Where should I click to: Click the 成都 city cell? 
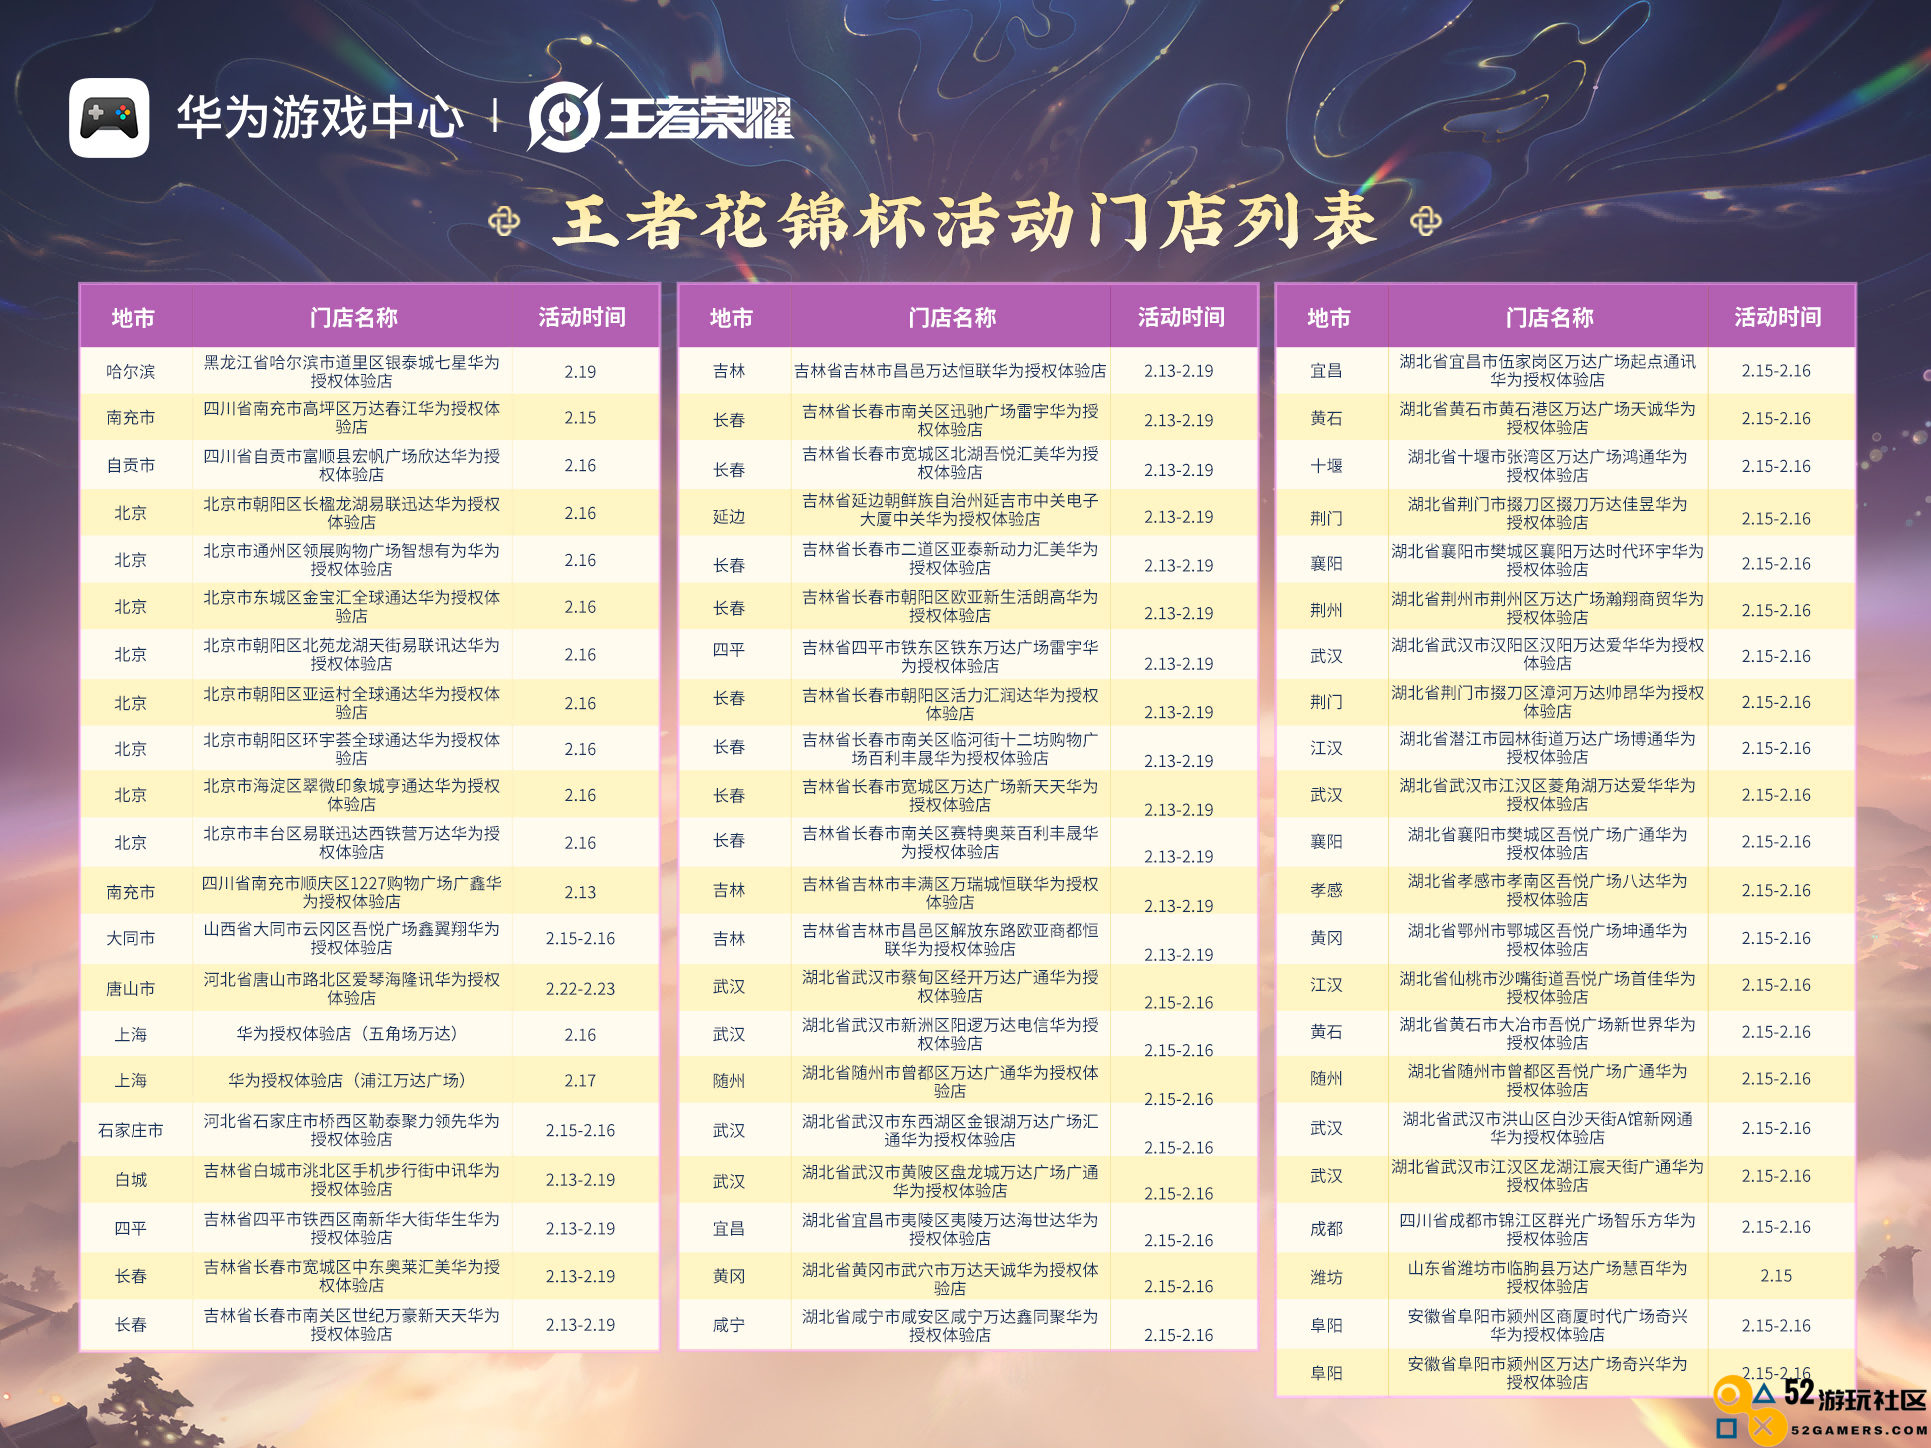coord(1327,1229)
